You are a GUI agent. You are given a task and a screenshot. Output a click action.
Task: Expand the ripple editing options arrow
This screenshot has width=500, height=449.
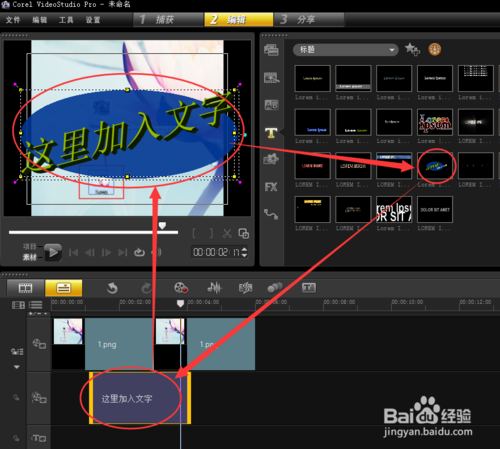17,367
